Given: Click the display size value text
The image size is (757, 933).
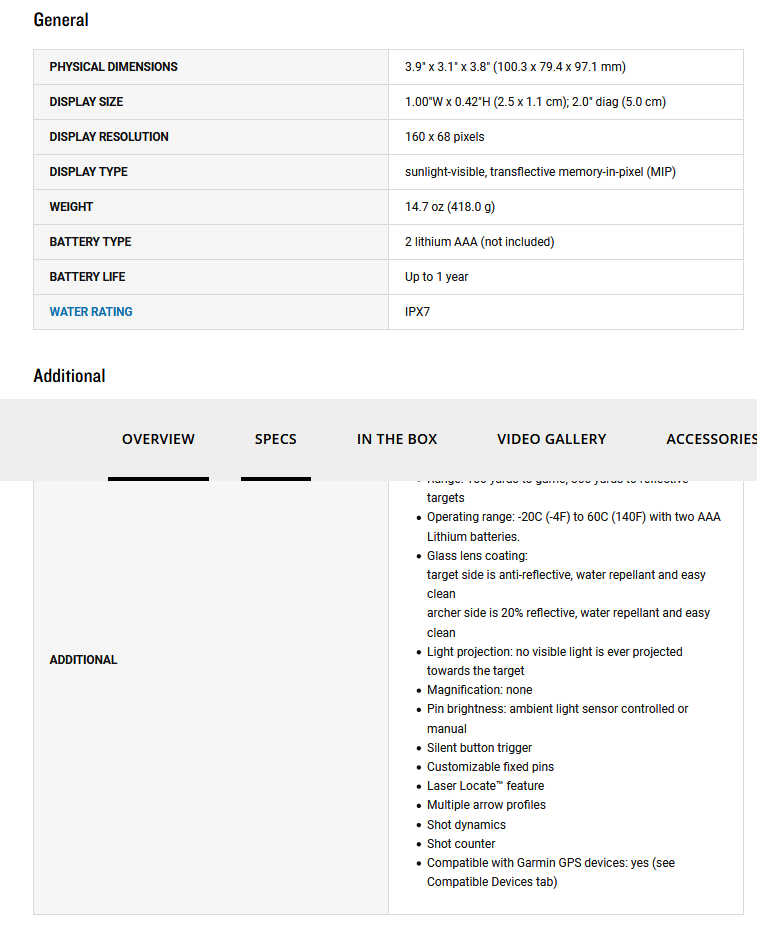Looking at the screenshot, I should point(535,102).
